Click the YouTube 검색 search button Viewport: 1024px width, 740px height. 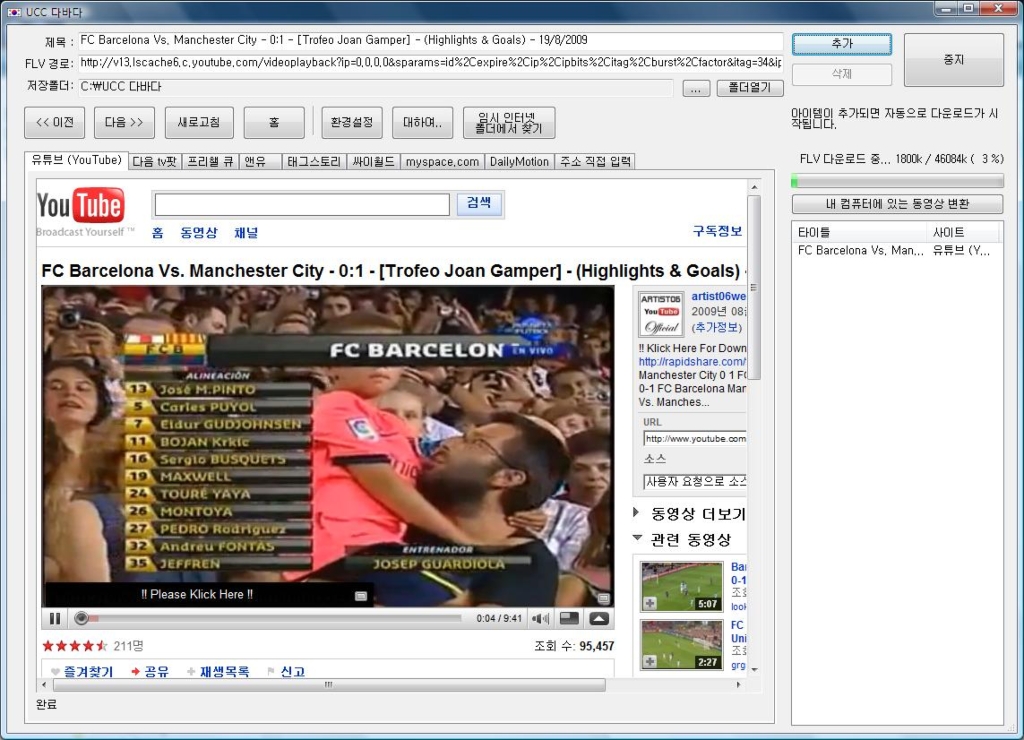click(479, 203)
